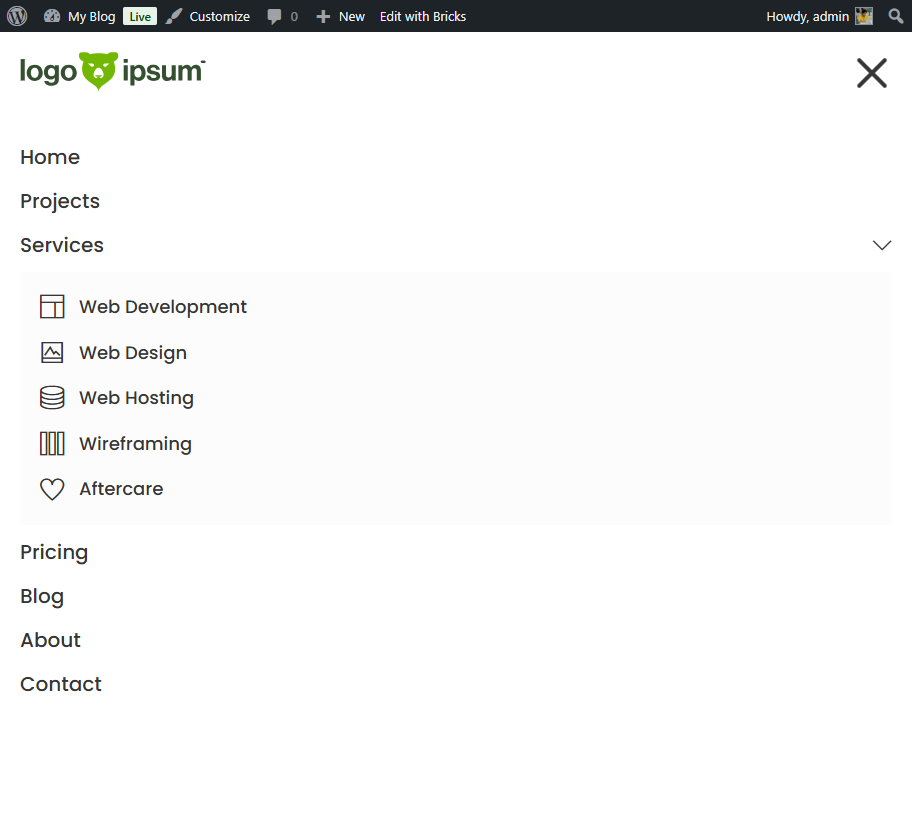Open the Pricing menu item
Viewport: 912px width, 837px height.
(x=54, y=552)
